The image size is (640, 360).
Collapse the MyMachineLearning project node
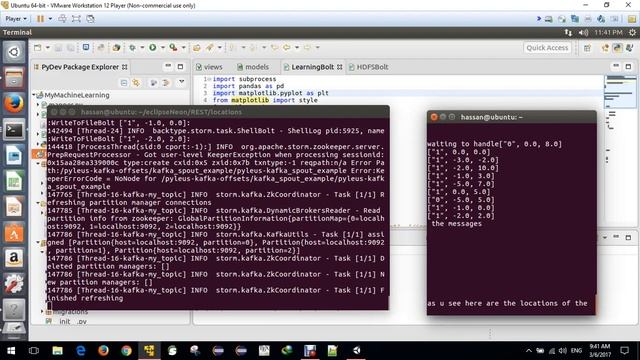click(34, 95)
